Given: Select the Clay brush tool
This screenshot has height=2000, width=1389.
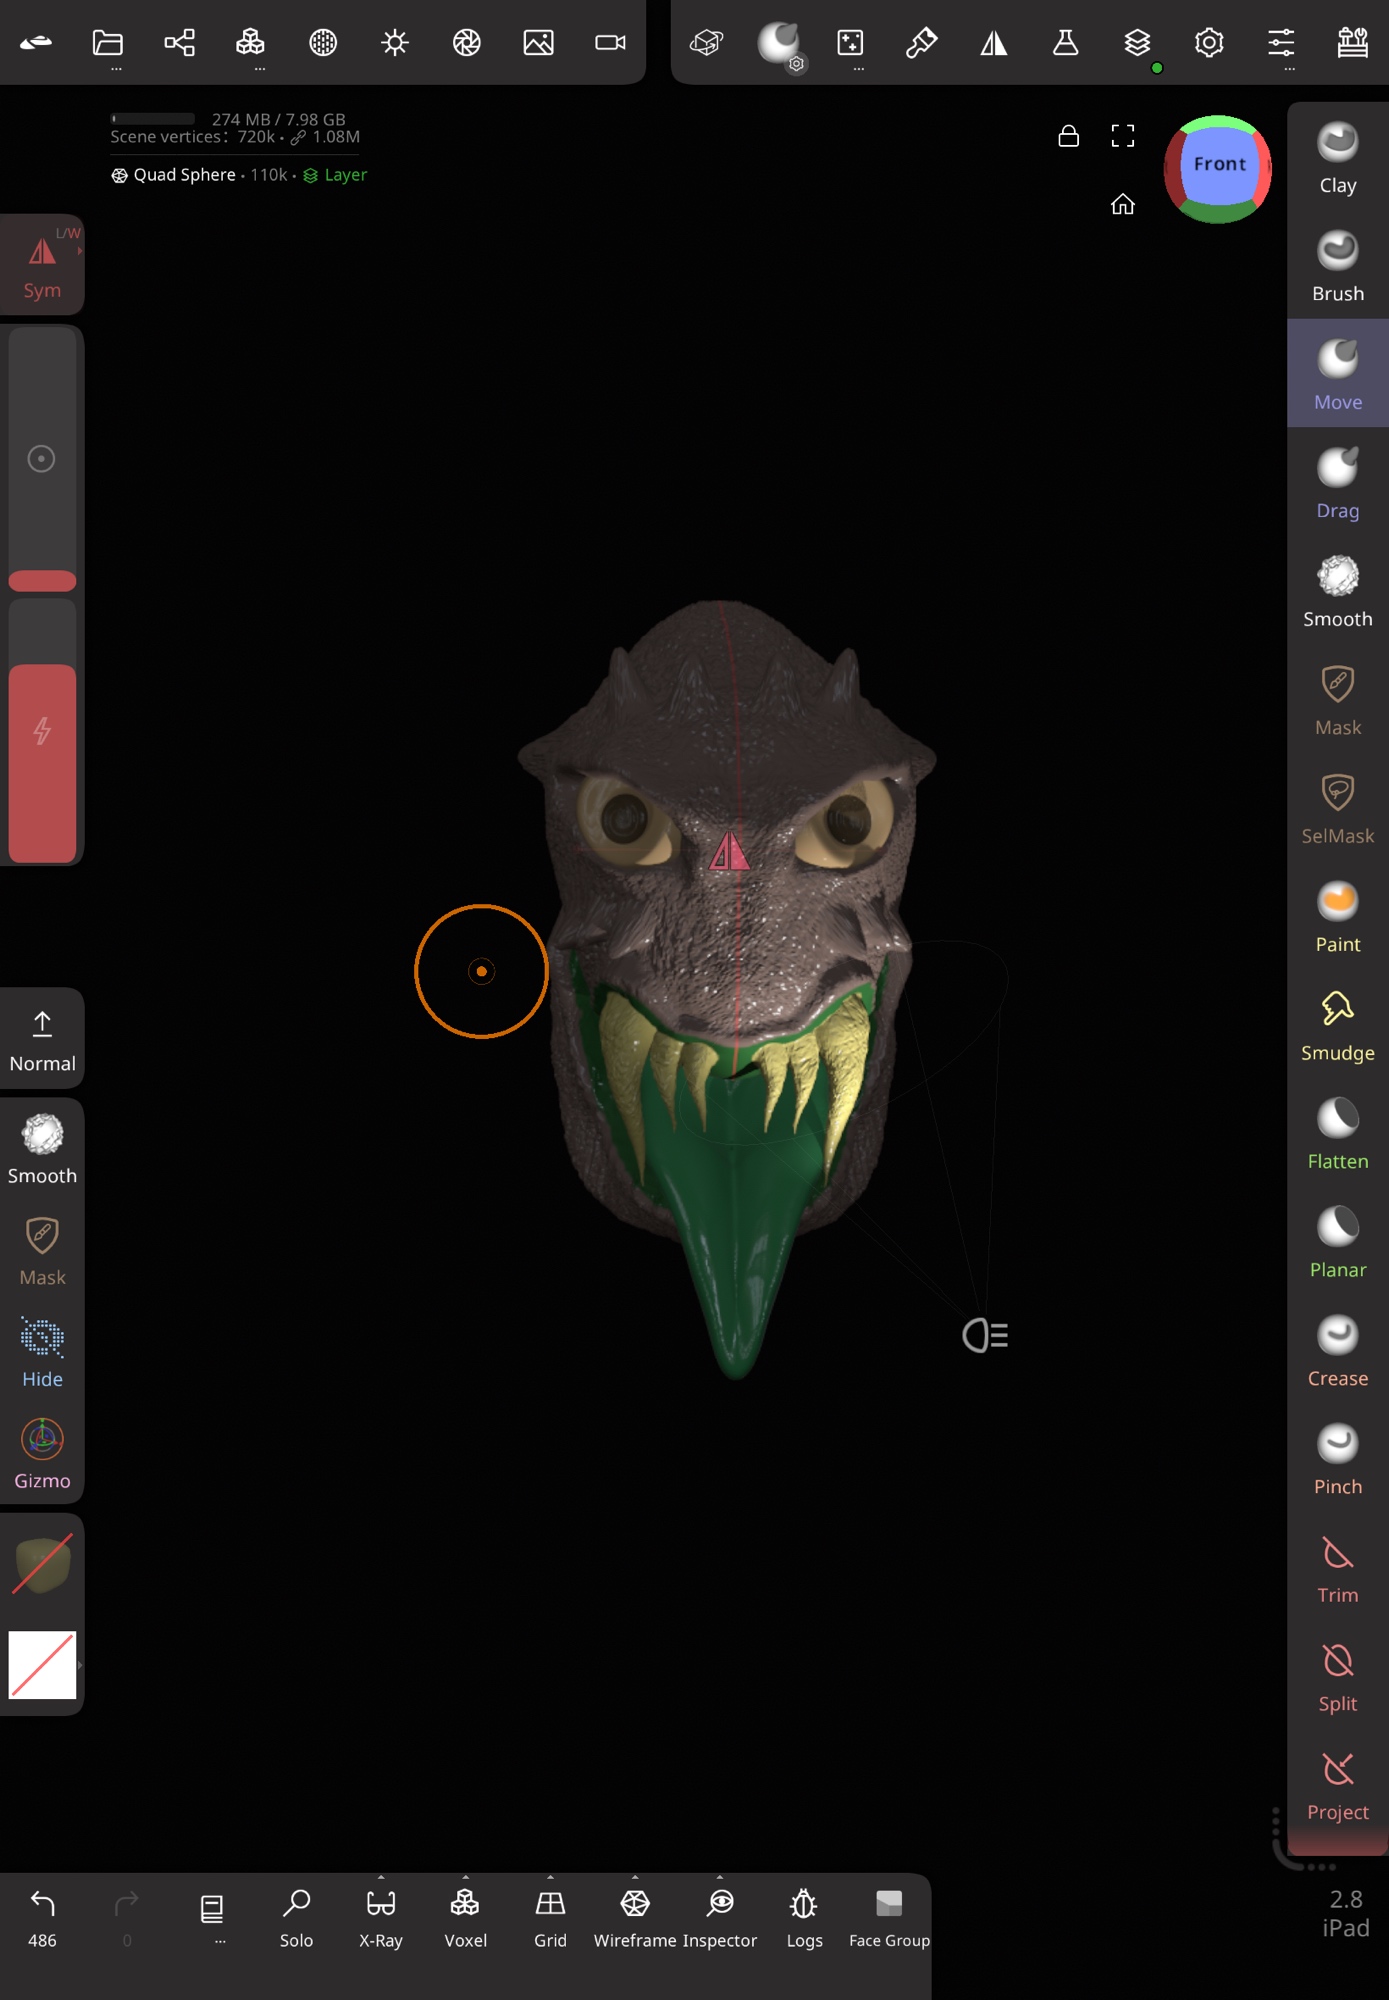Looking at the screenshot, I should coord(1337,158).
